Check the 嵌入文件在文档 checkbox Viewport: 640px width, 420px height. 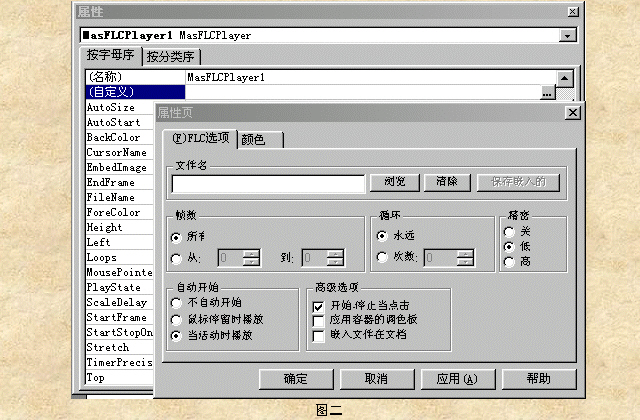[319, 335]
